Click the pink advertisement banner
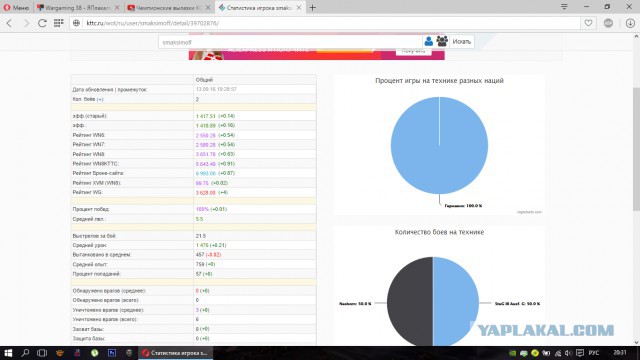The height and width of the screenshot is (360, 640). point(316,54)
